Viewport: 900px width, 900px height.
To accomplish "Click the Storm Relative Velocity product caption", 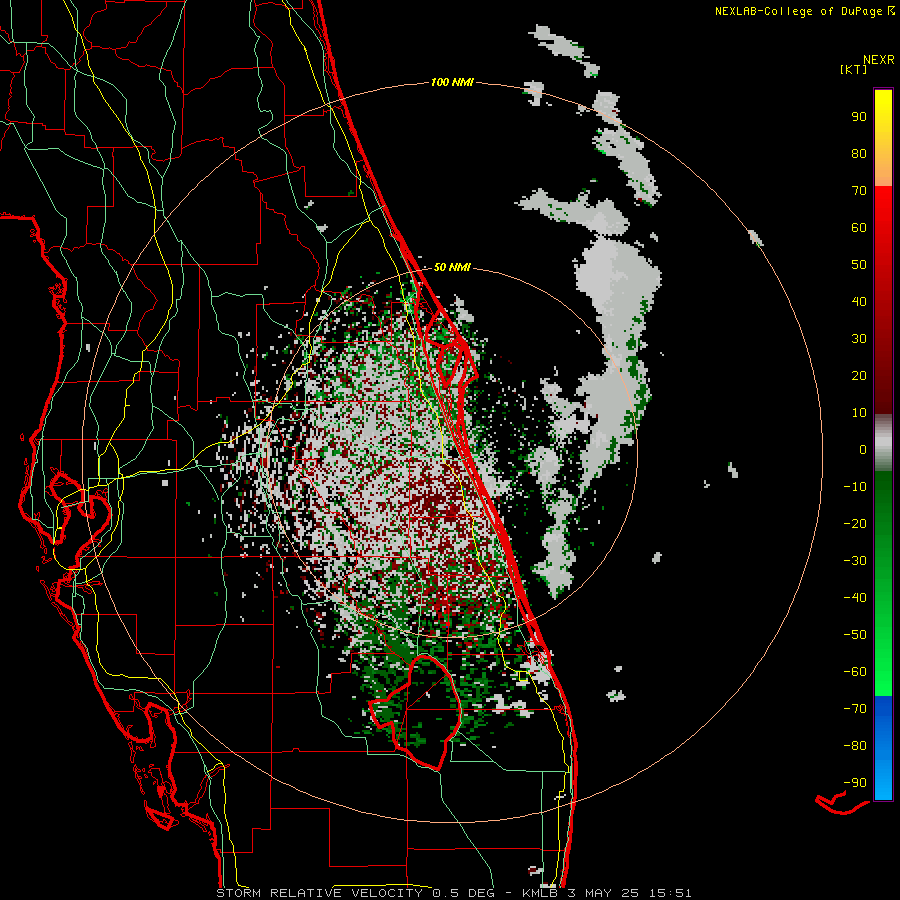I will pos(453,893).
